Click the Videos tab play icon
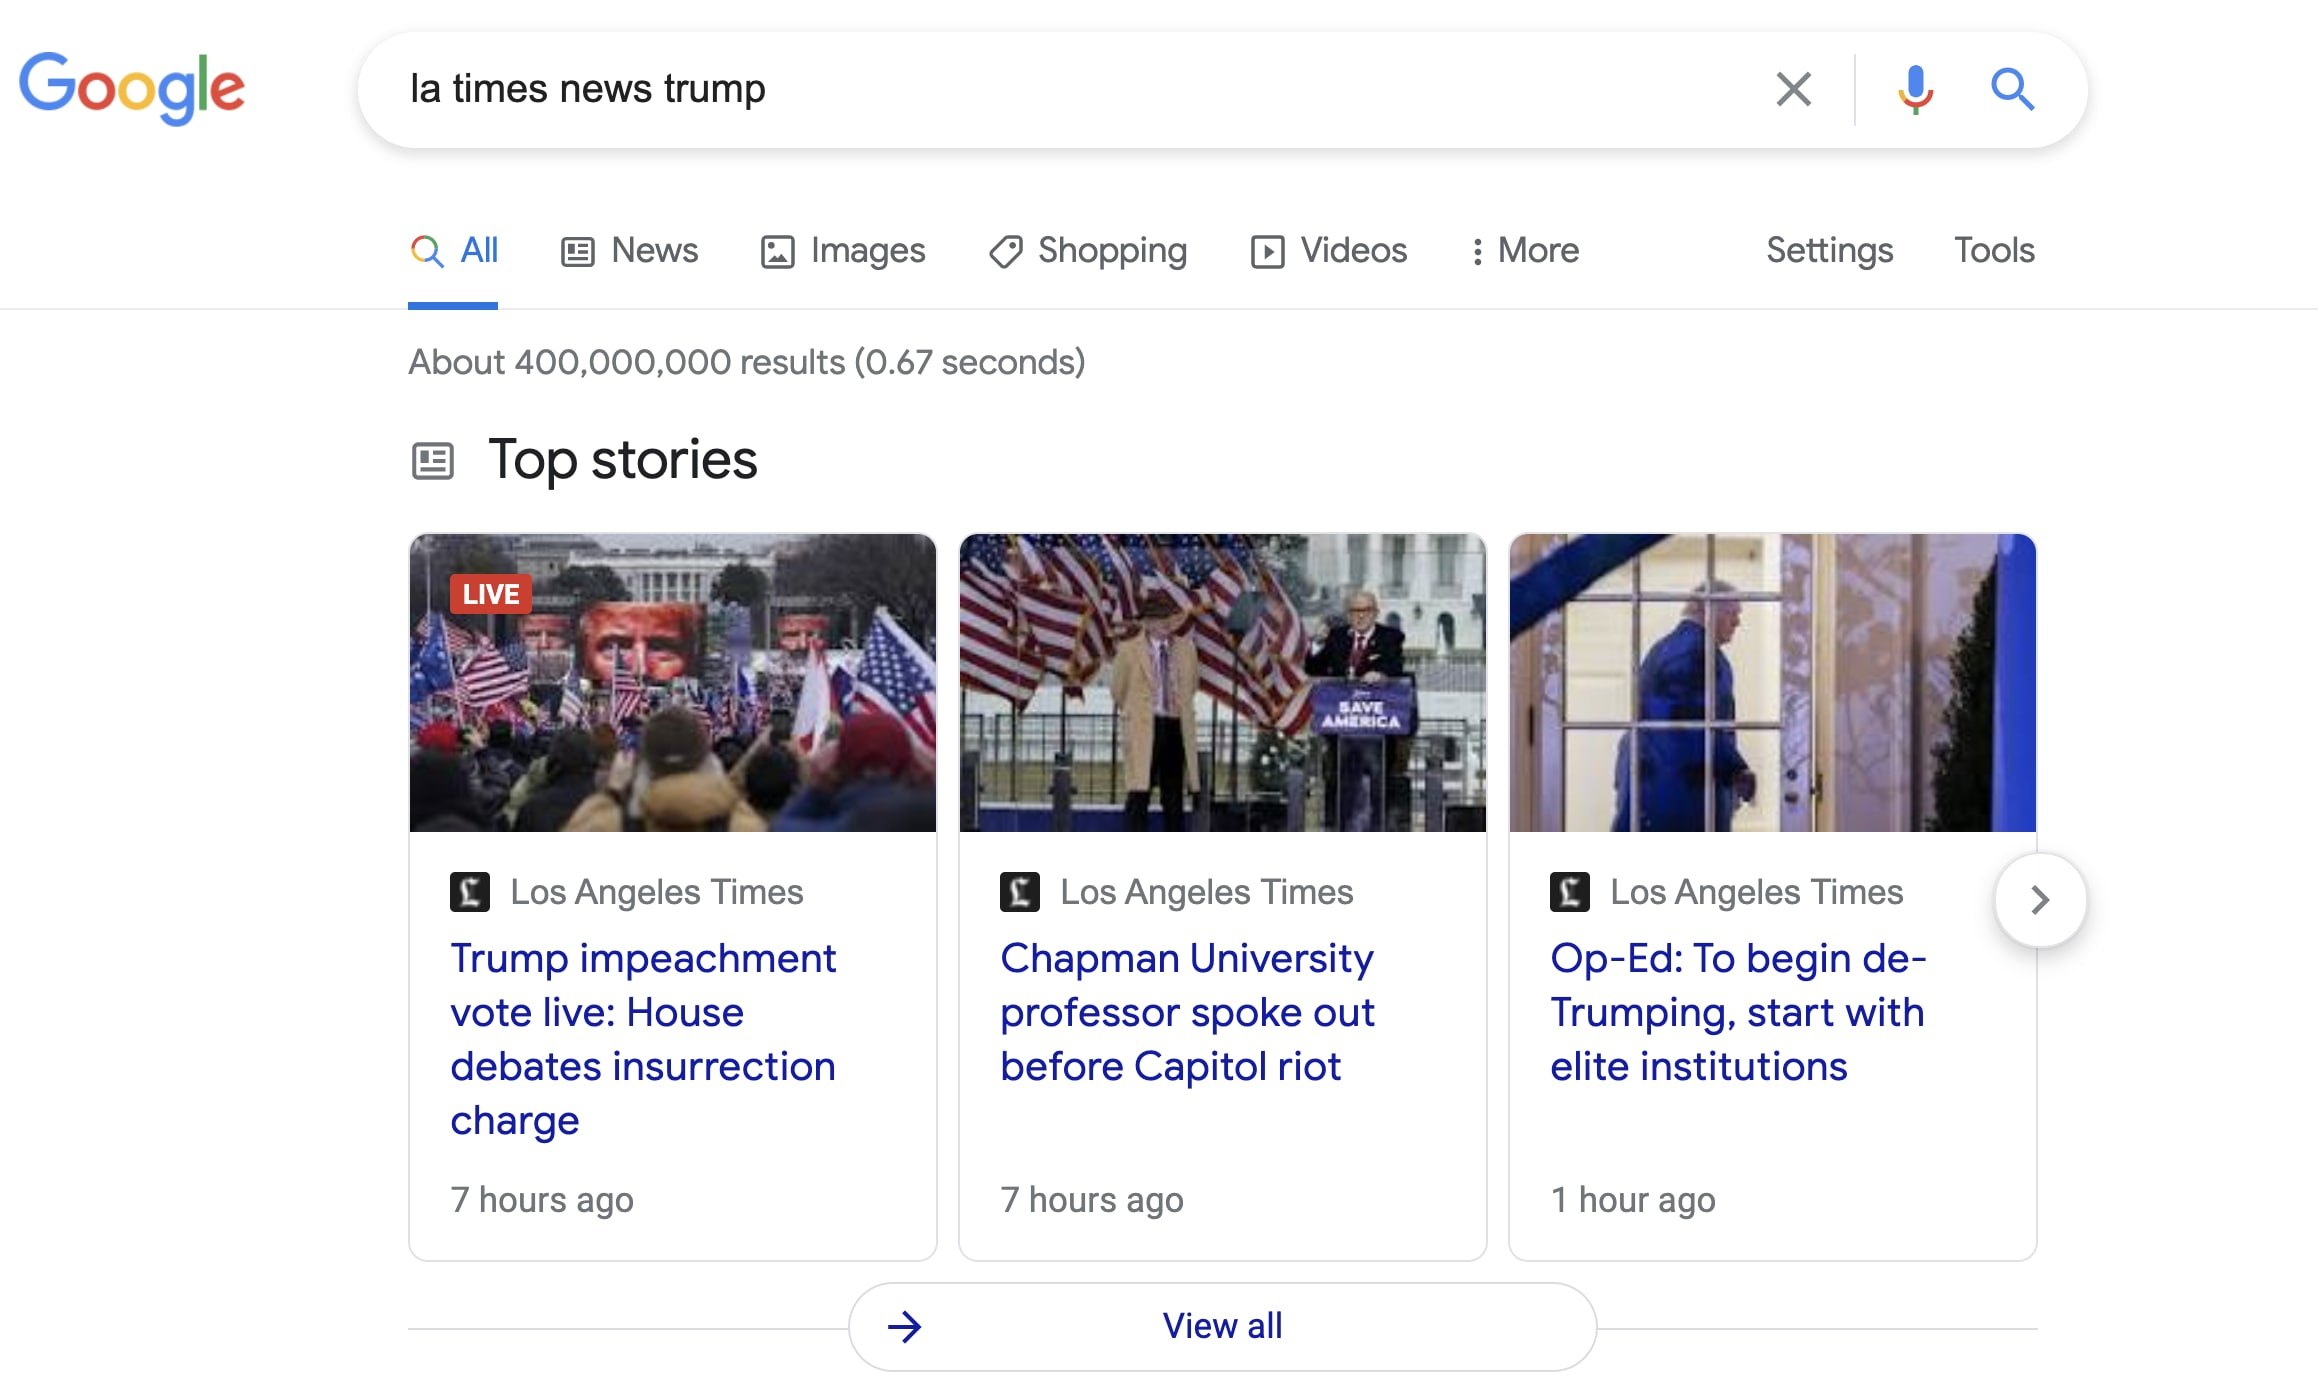Viewport: 2318px width, 1400px height. (x=1267, y=251)
